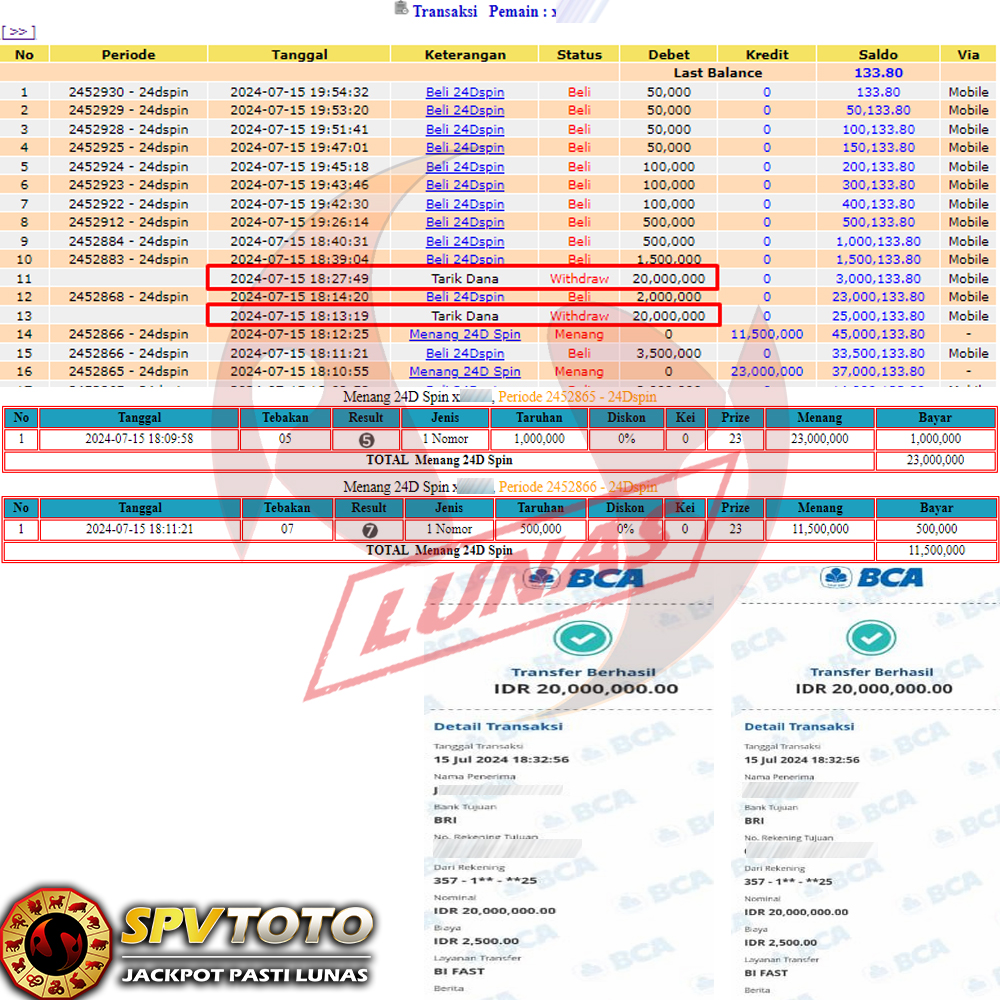
Task: Open Beli 24Dspin link in row 12
Action: pos(465,297)
